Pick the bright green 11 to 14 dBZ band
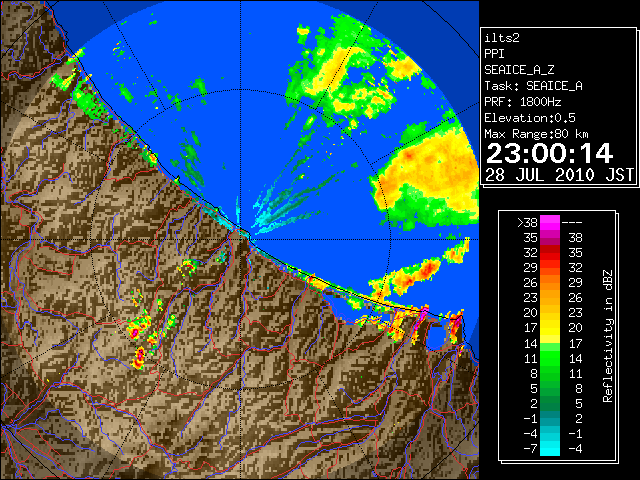640x480 pixels. click(550, 358)
